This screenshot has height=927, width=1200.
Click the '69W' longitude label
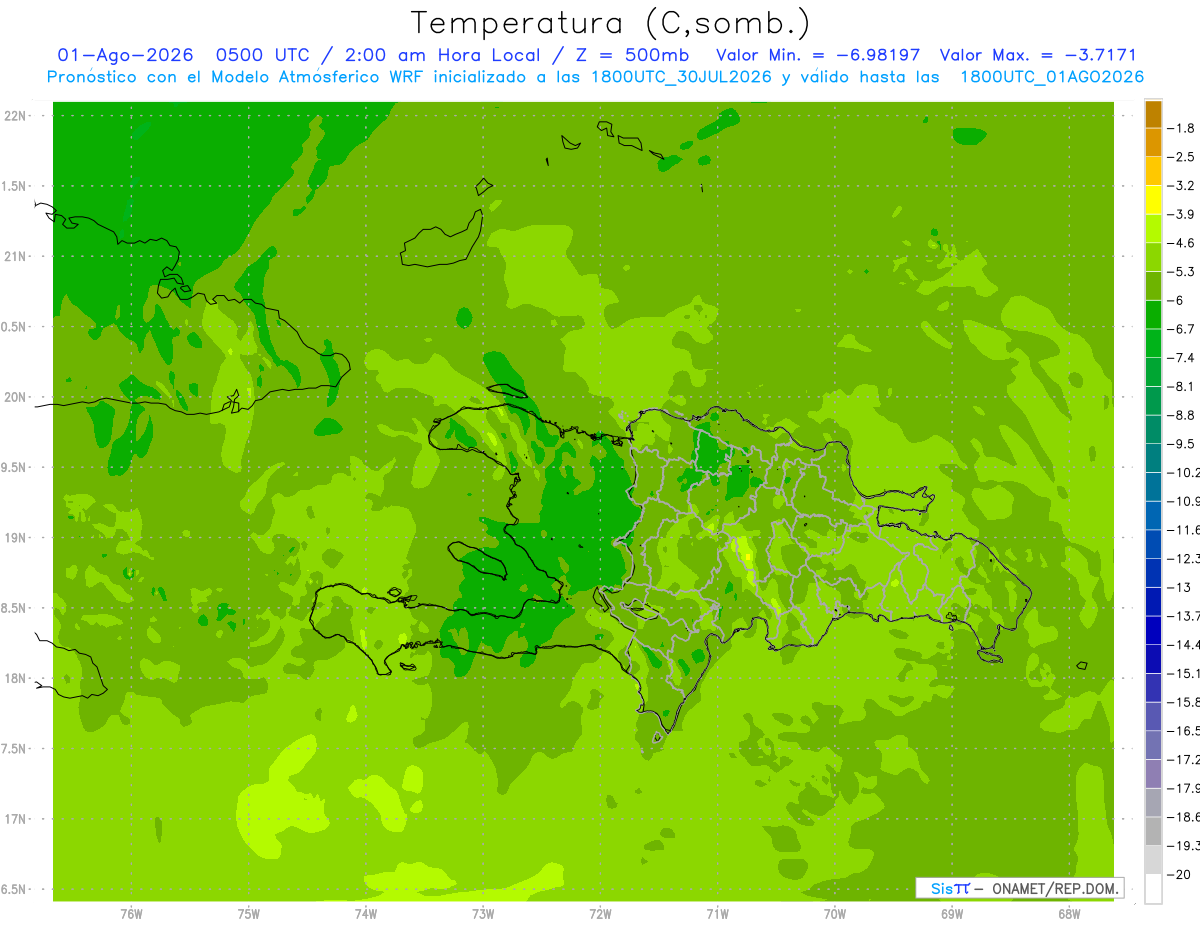pos(951,913)
